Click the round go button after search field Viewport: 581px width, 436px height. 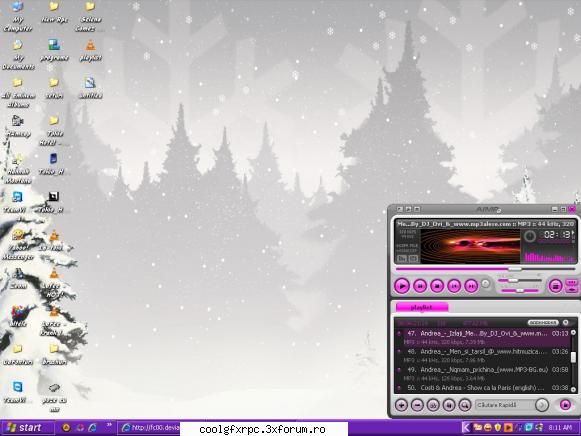(x=542, y=405)
